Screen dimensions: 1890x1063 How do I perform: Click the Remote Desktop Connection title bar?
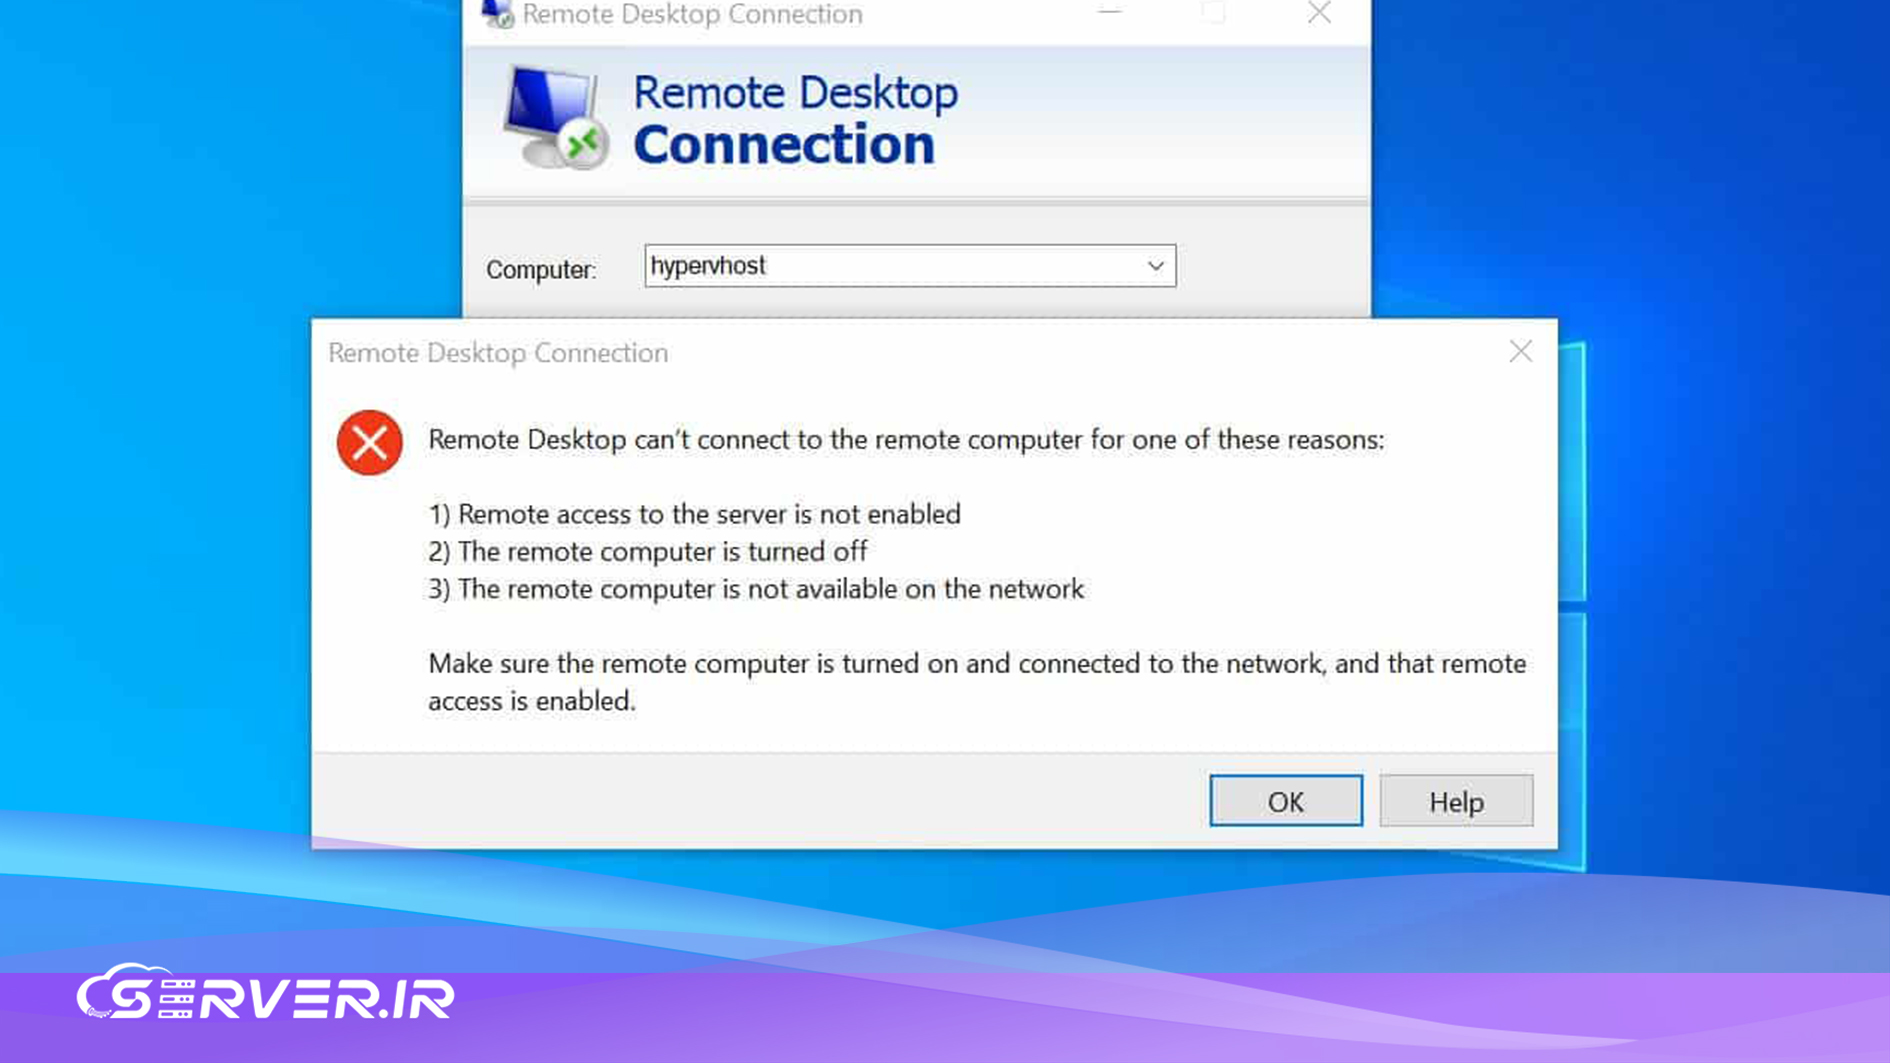pyautogui.click(x=690, y=14)
